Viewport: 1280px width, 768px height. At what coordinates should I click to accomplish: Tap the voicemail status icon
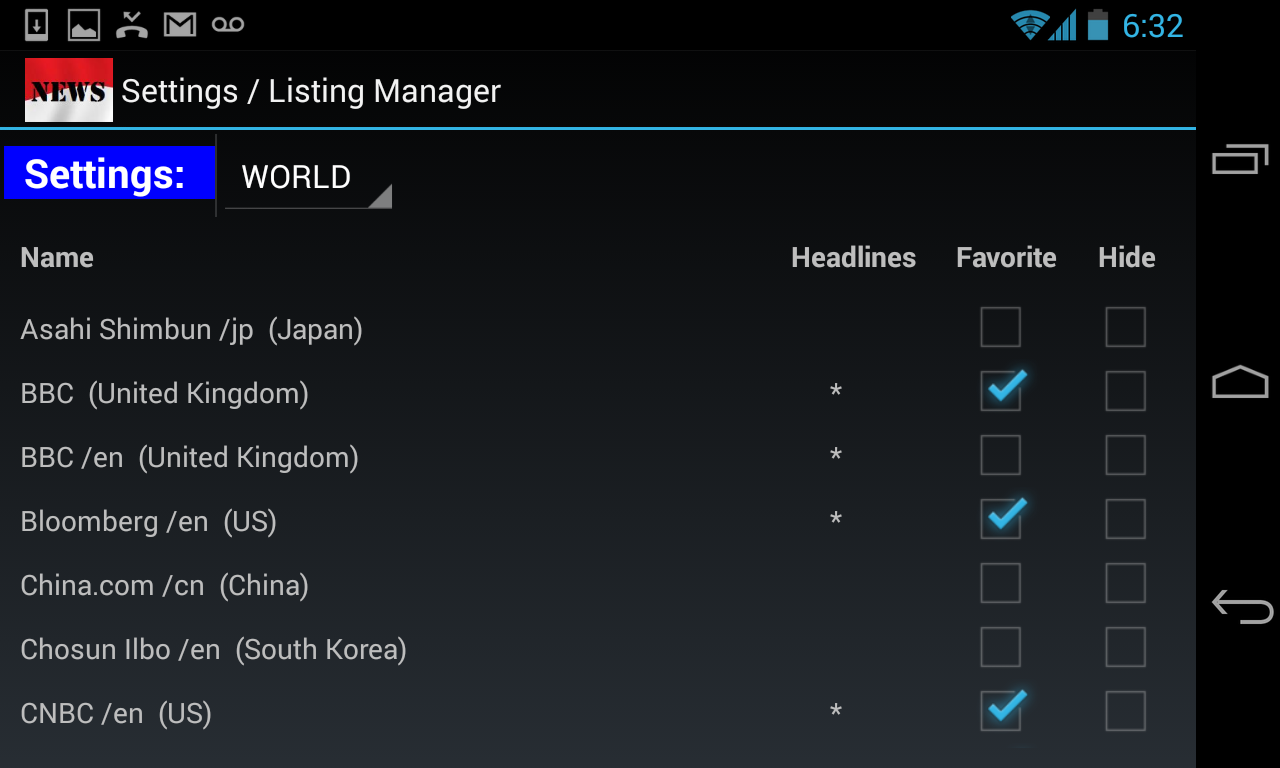click(228, 25)
